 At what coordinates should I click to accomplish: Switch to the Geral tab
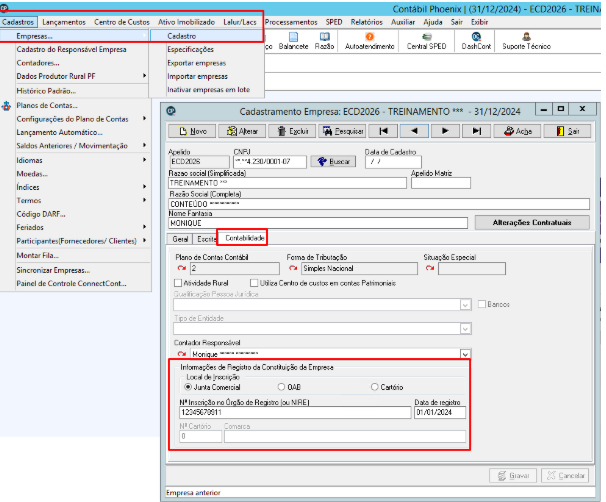180,239
